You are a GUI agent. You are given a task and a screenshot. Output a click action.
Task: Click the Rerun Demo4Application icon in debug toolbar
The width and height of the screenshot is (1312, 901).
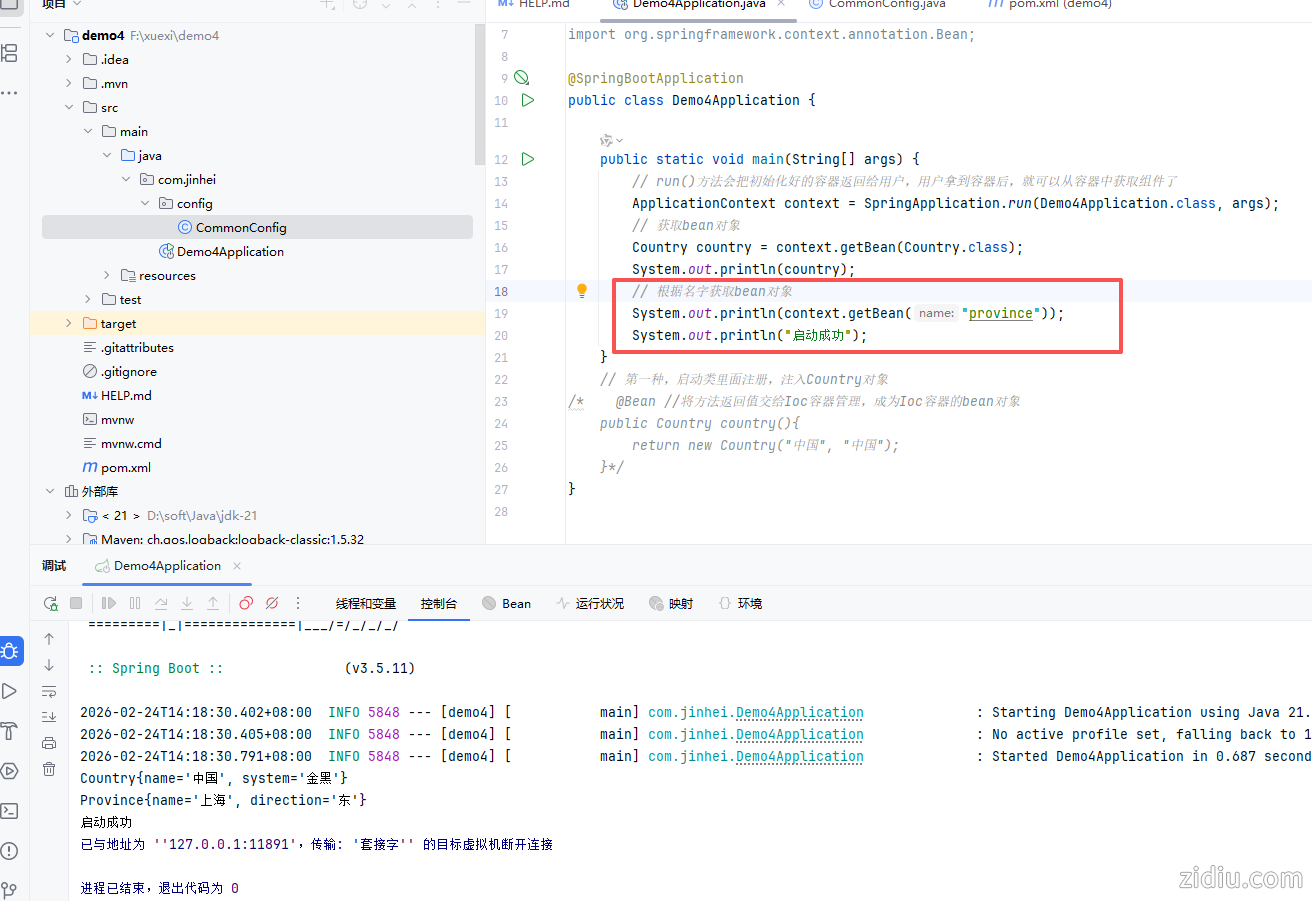pyautogui.click(x=50, y=603)
